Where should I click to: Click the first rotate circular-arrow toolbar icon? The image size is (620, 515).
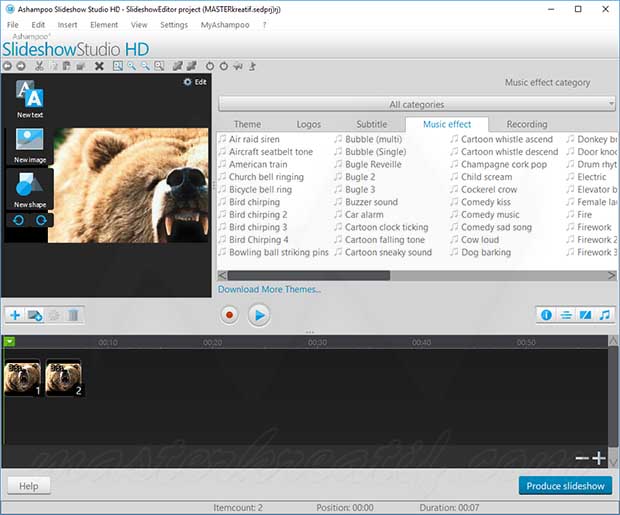tap(210, 66)
